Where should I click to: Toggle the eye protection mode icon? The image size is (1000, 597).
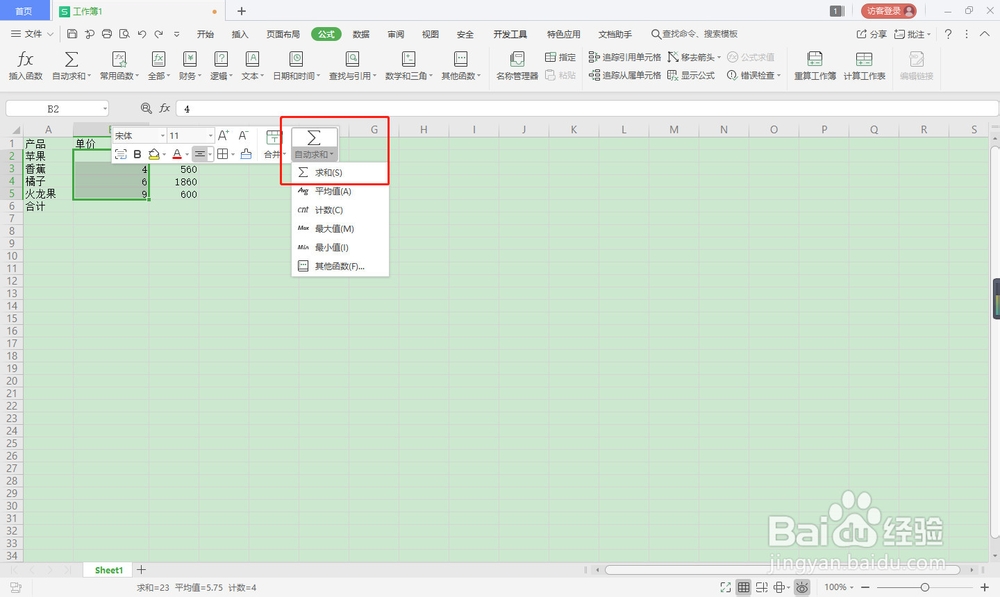click(802, 587)
